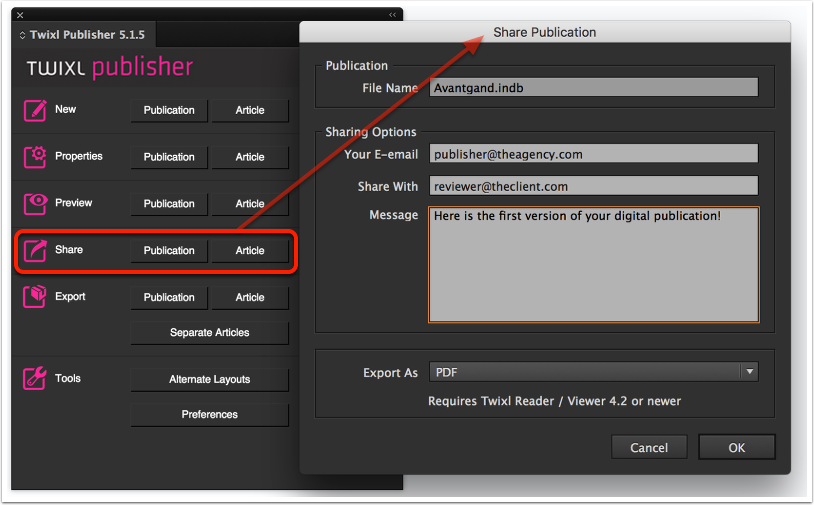Open Alternate Layouts tool
814x505 pixels.
210,379
